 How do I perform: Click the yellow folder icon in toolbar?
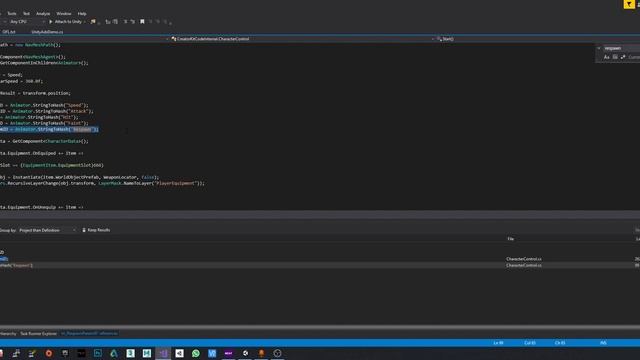click(93, 22)
